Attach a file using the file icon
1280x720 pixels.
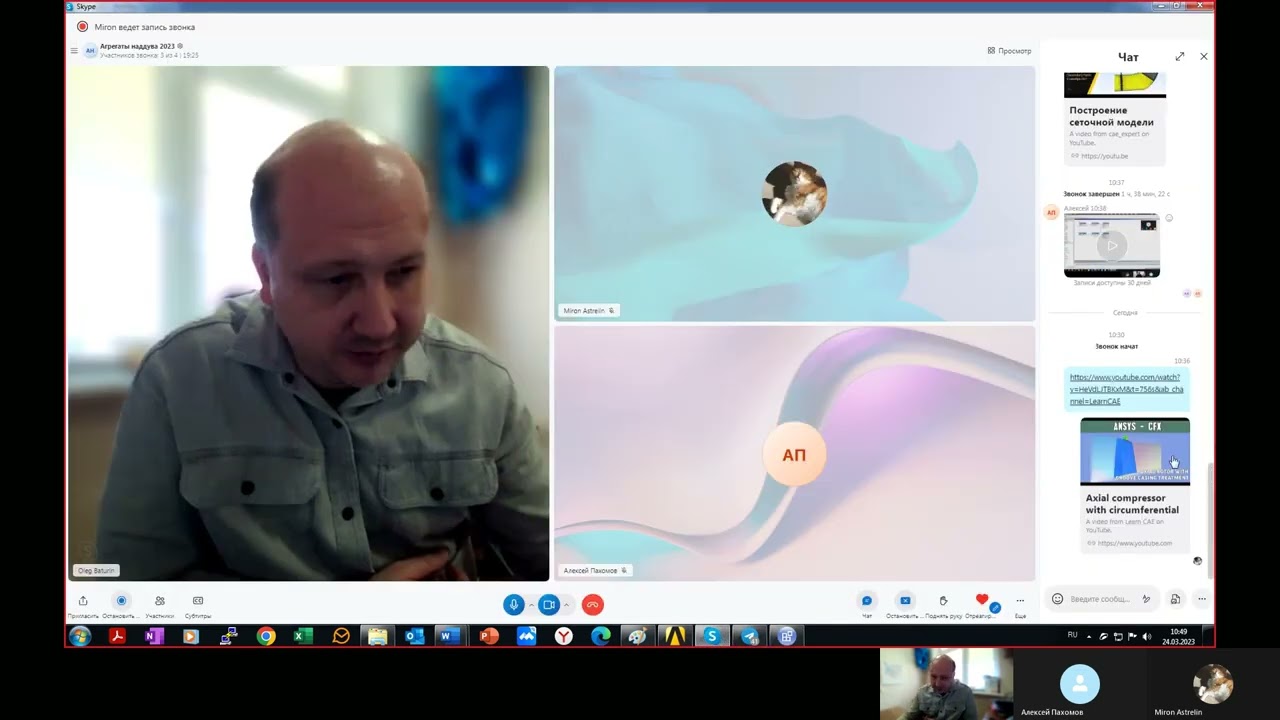(x=1175, y=599)
